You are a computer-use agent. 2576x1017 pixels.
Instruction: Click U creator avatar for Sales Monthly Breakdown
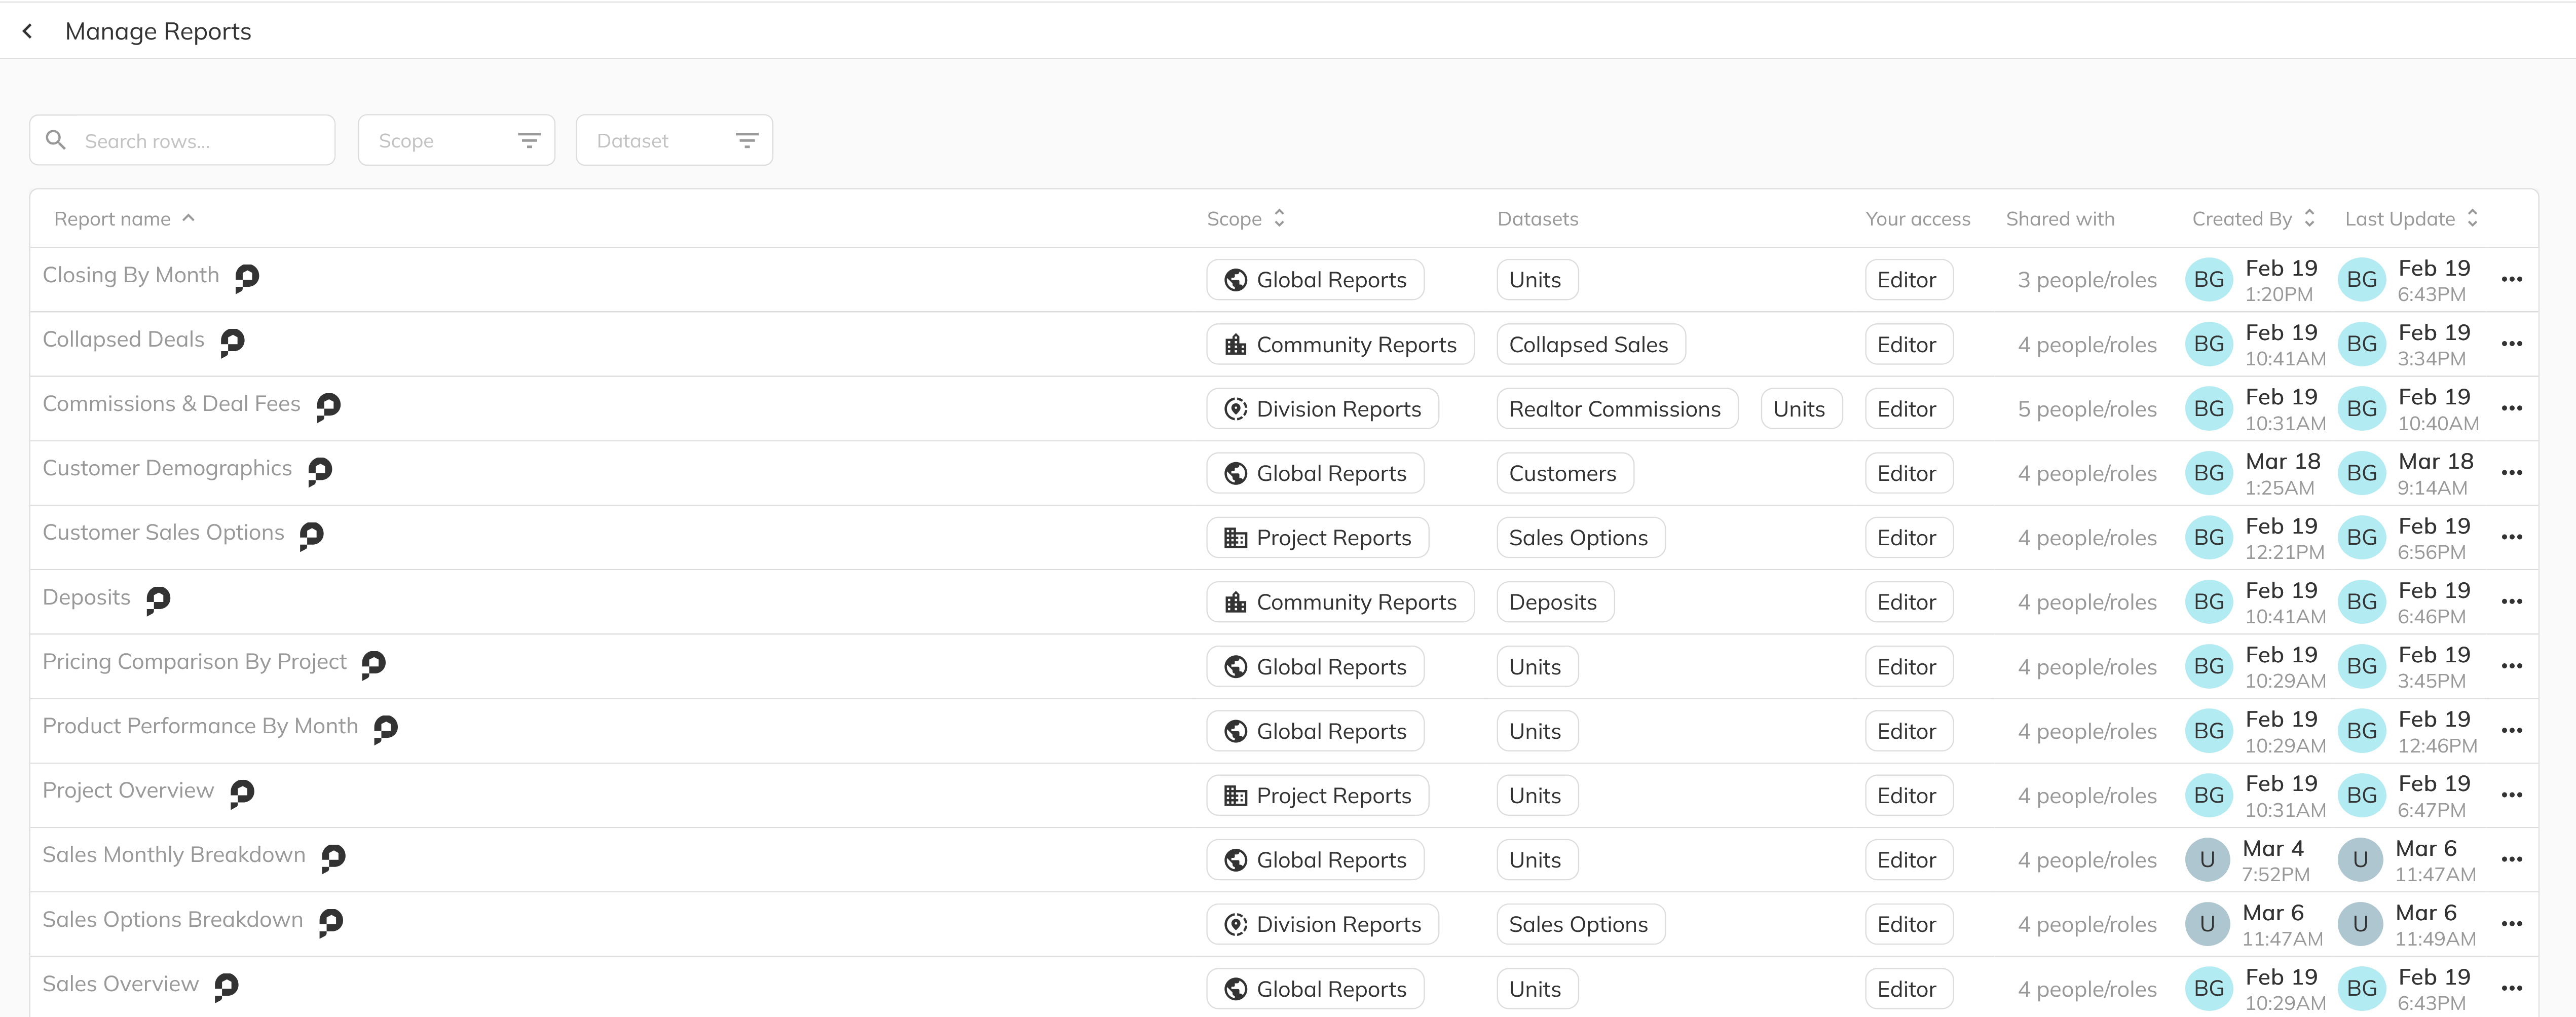tap(2207, 860)
